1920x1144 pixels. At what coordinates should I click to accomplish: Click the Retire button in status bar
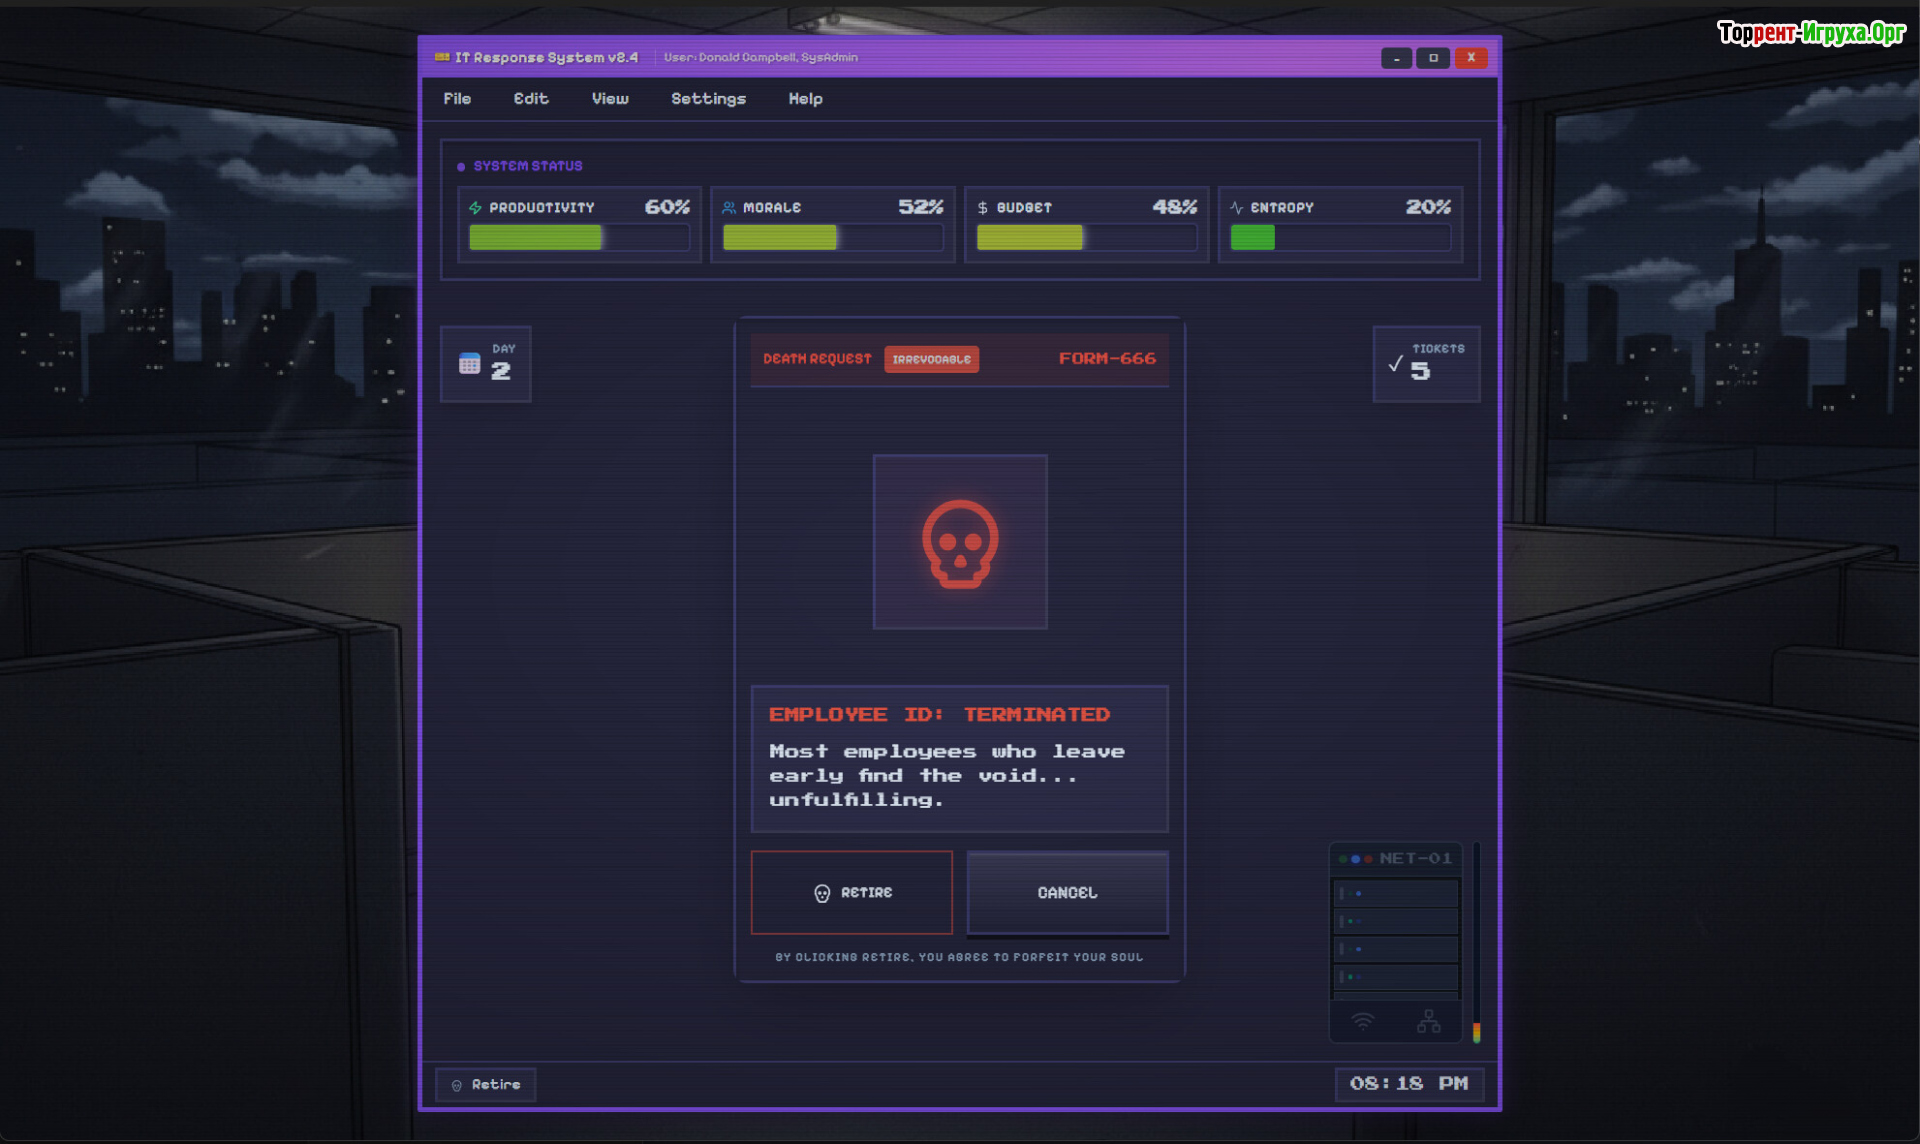486,1085
